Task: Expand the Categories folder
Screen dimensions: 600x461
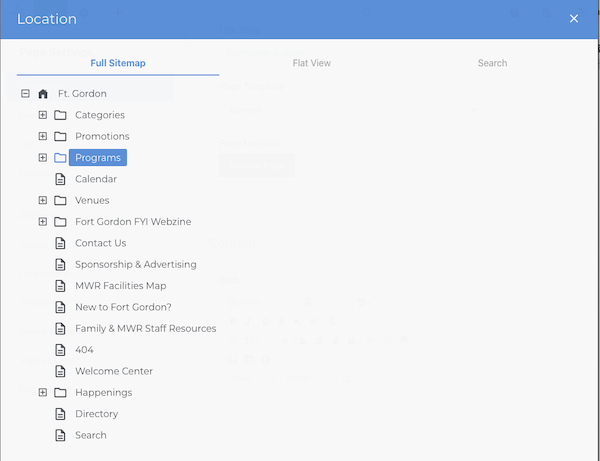Action: point(43,115)
